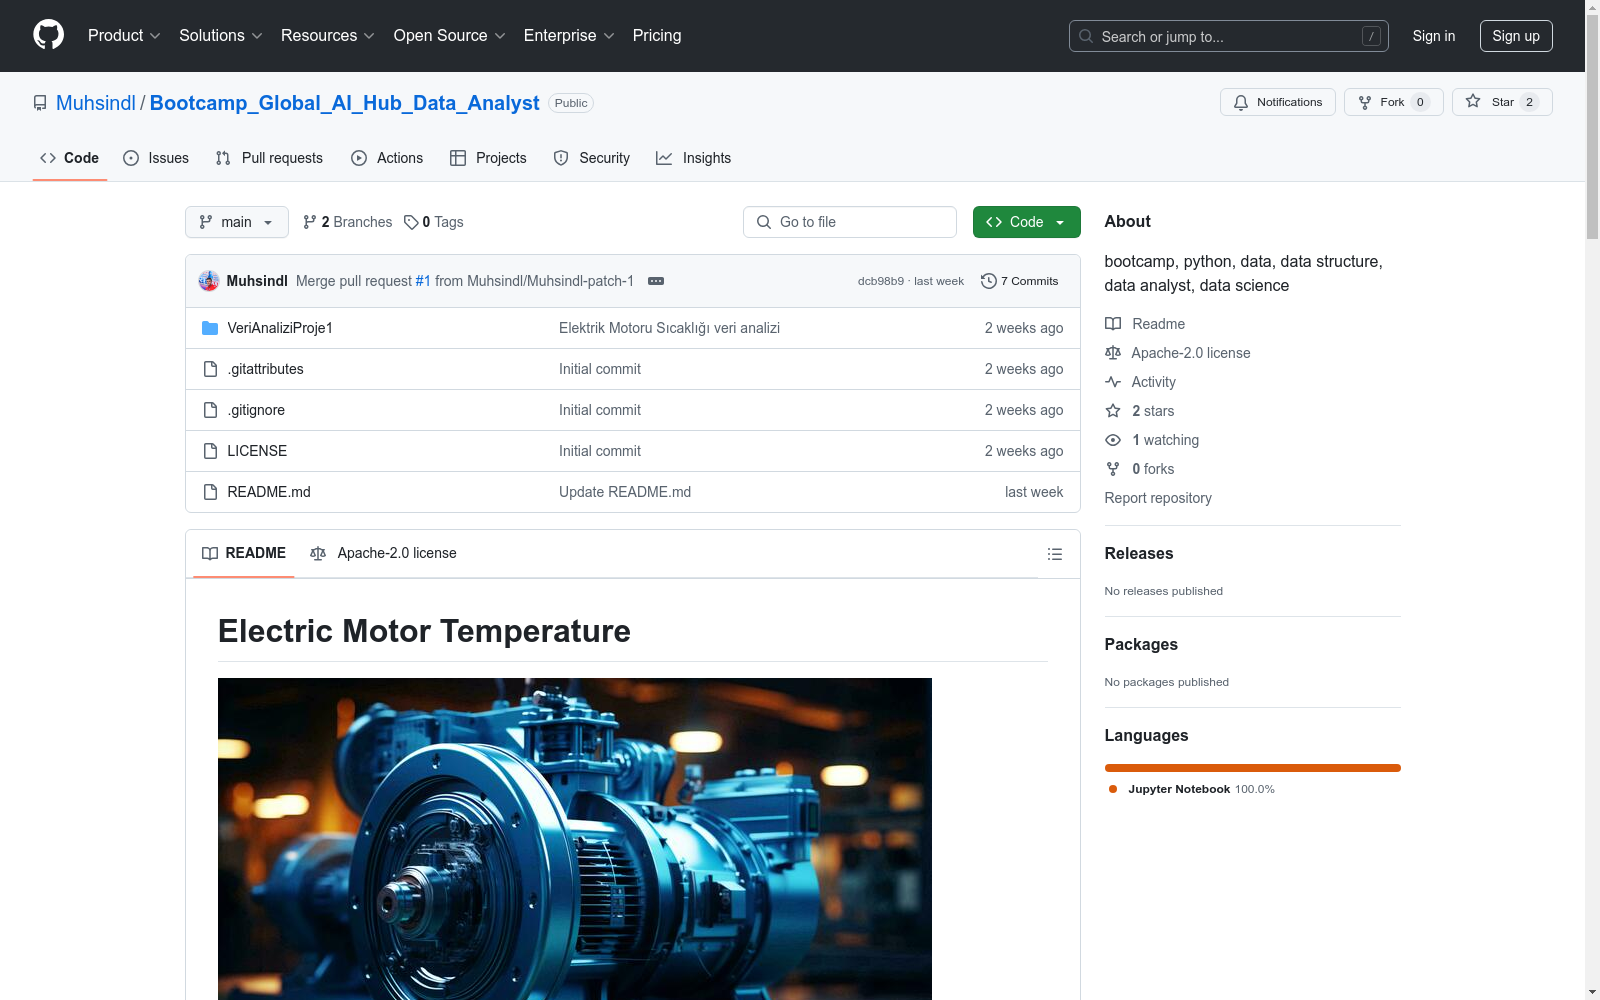1600x1000 pixels.
Task: Expand the Open Source menu
Action: tap(450, 35)
